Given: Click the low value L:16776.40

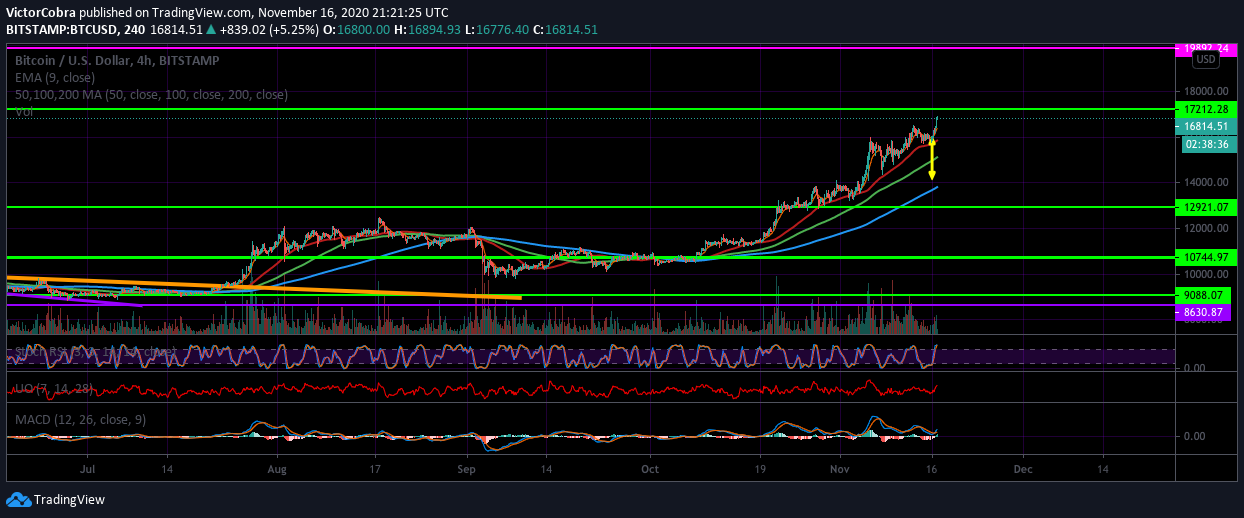Looking at the screenshot, I should pos(496,29).
